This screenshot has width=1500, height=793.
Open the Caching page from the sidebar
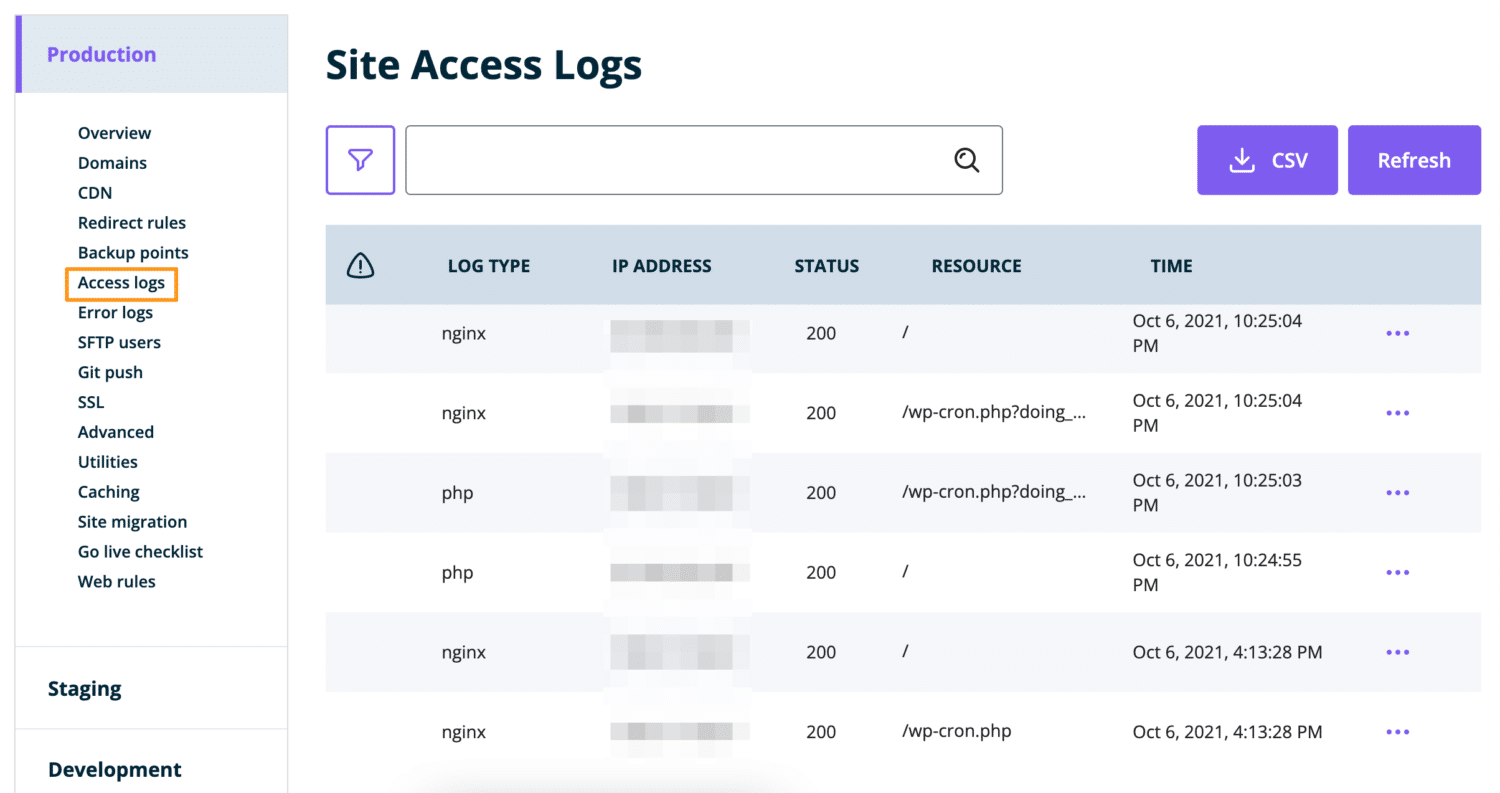[108, 491]
